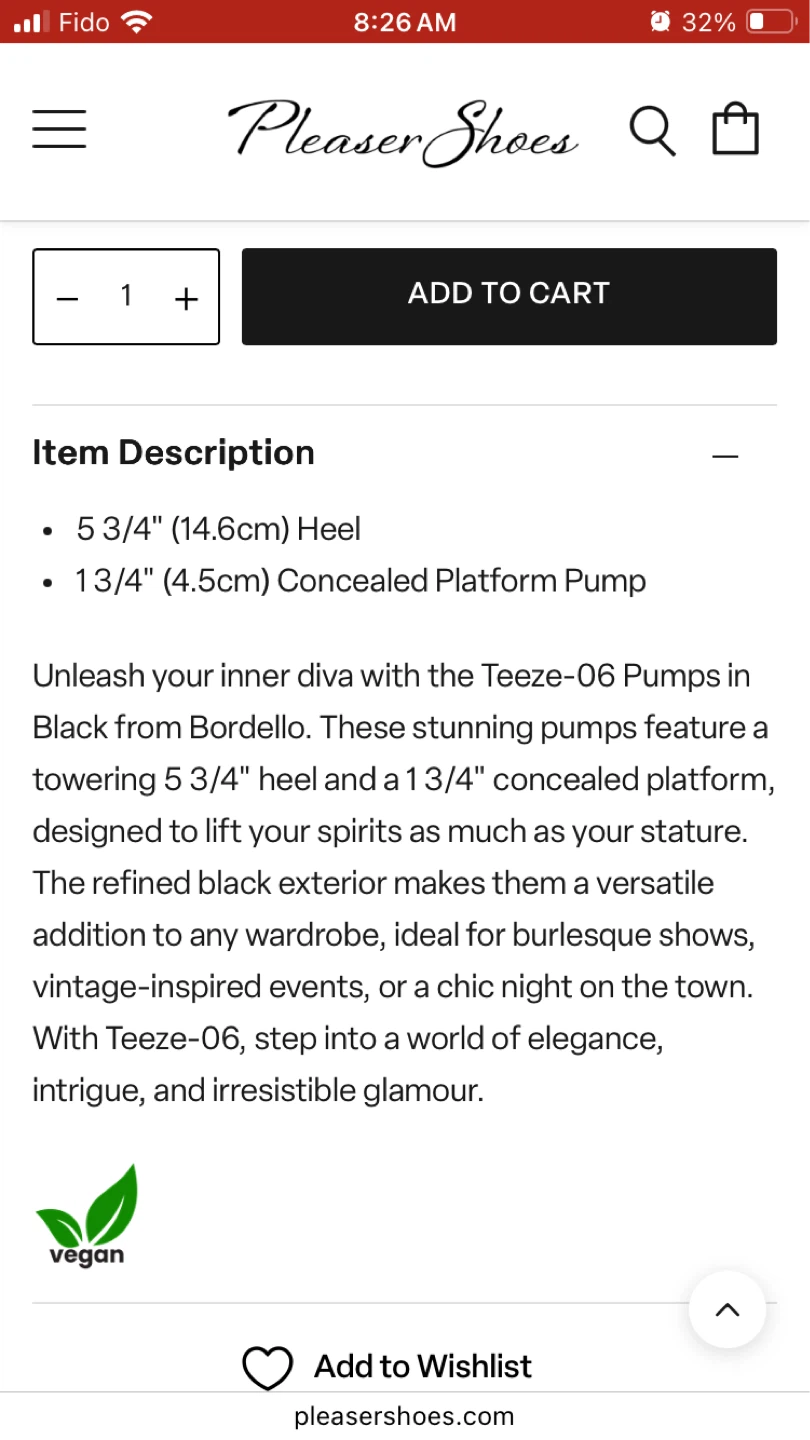Collapse the Item Description section
The width and height of the screenshot is (810, 1440).
pos(725,456)
